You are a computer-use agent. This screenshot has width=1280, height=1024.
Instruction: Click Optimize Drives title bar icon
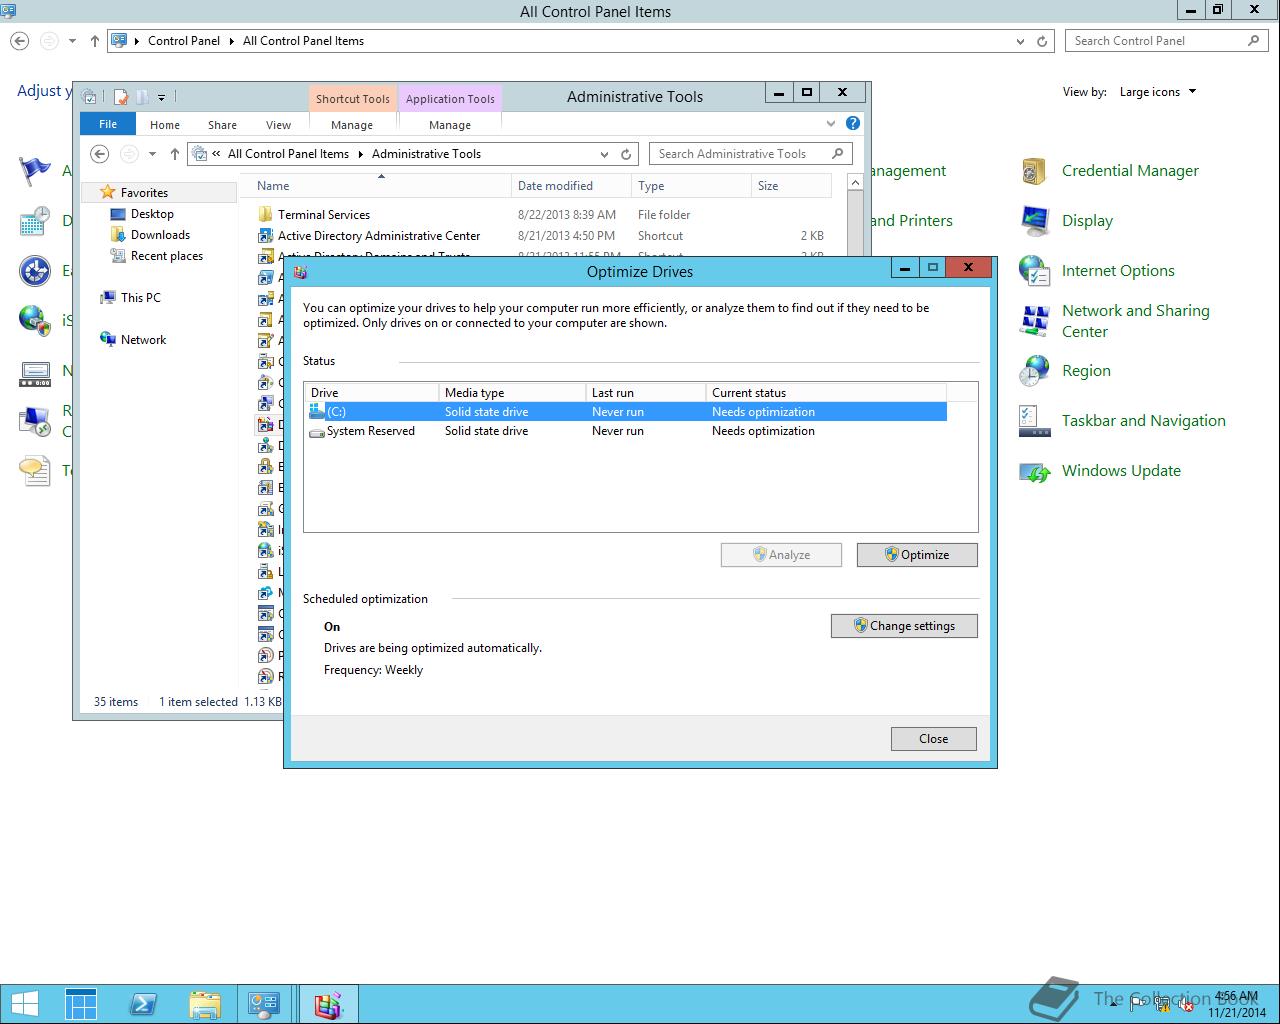point(301,272)
